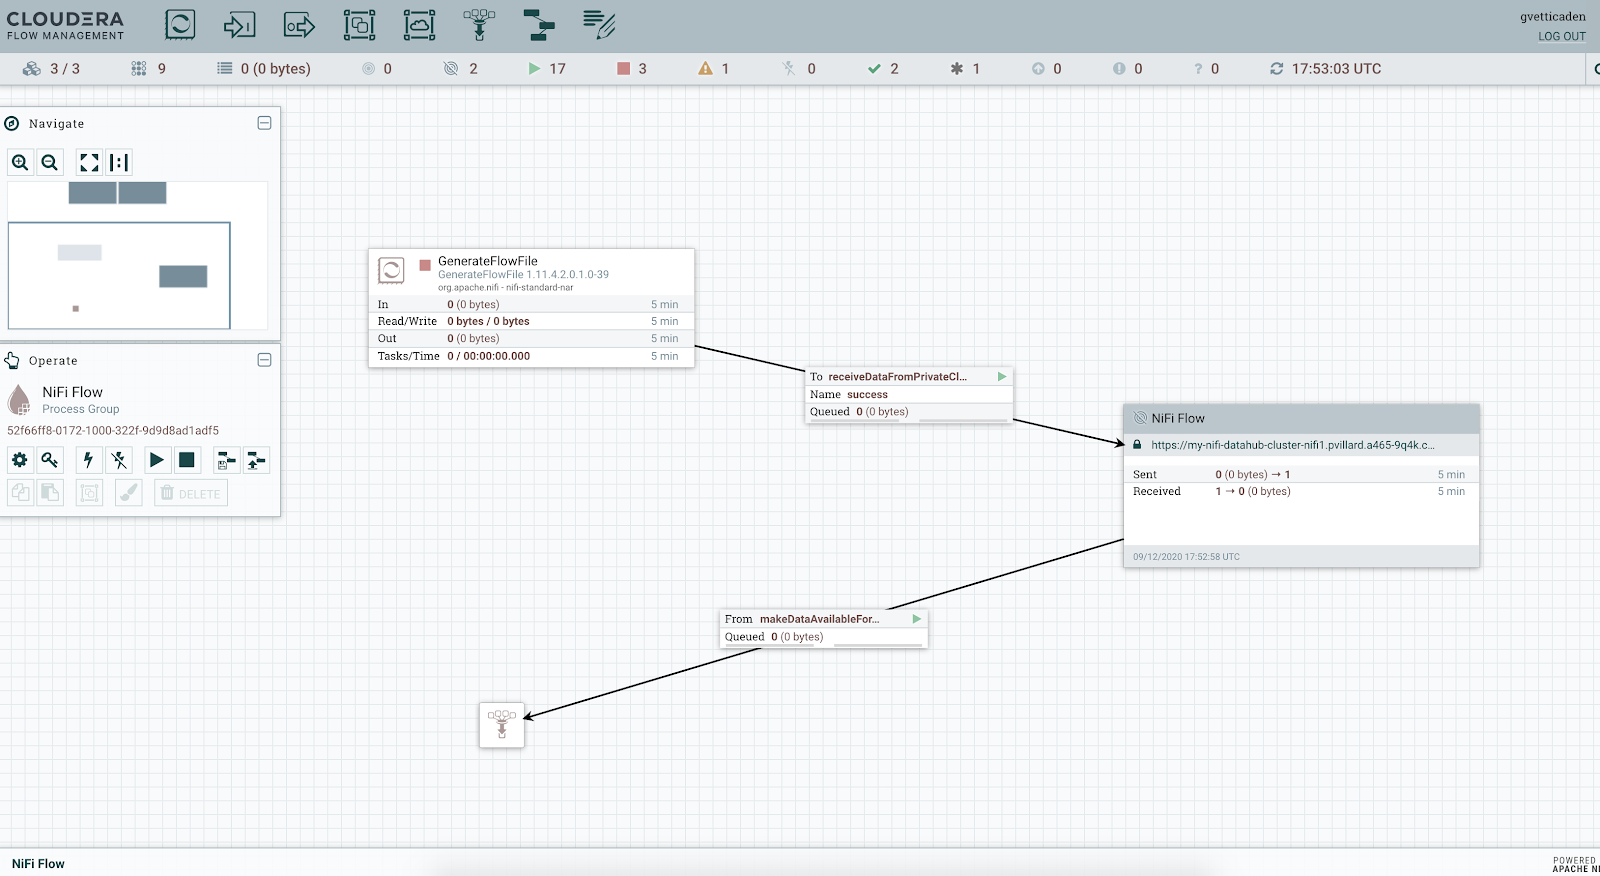Select the Funnel icon in top toolbar
The height and width of the screenshot is (876, 1600).
coord(479,25)
